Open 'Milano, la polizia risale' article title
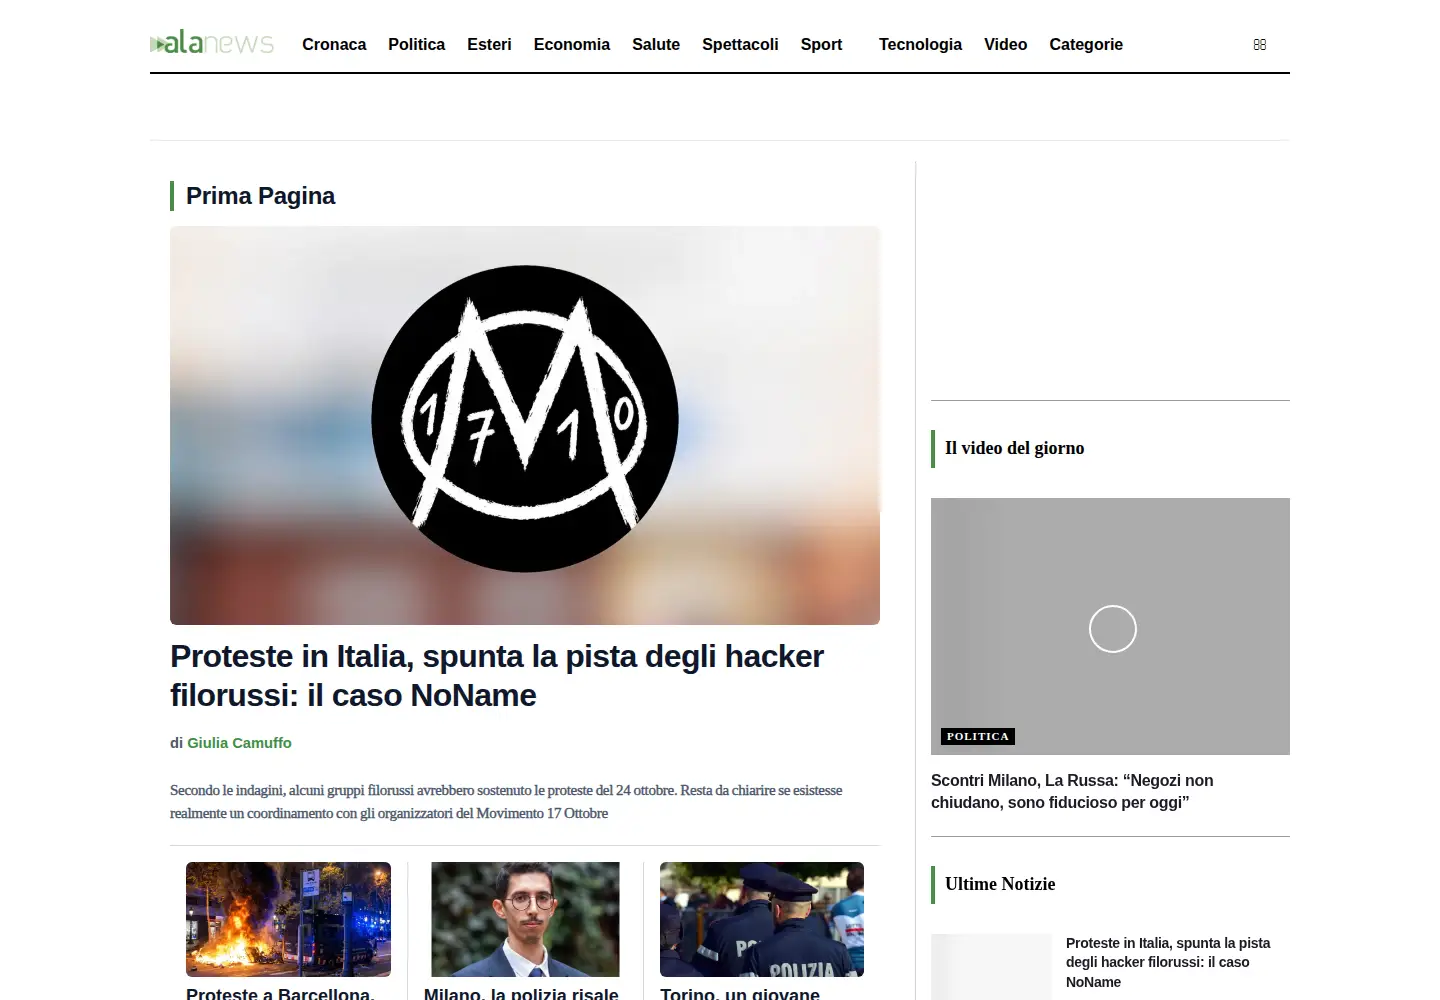 click(x=521, y=993)
